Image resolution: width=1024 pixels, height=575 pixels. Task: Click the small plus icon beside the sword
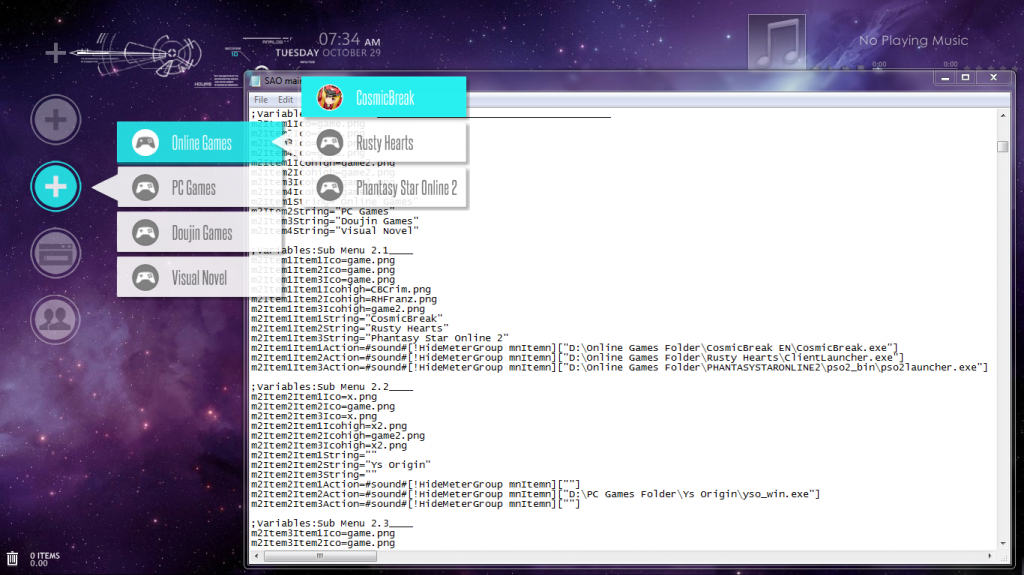[56, 52]
